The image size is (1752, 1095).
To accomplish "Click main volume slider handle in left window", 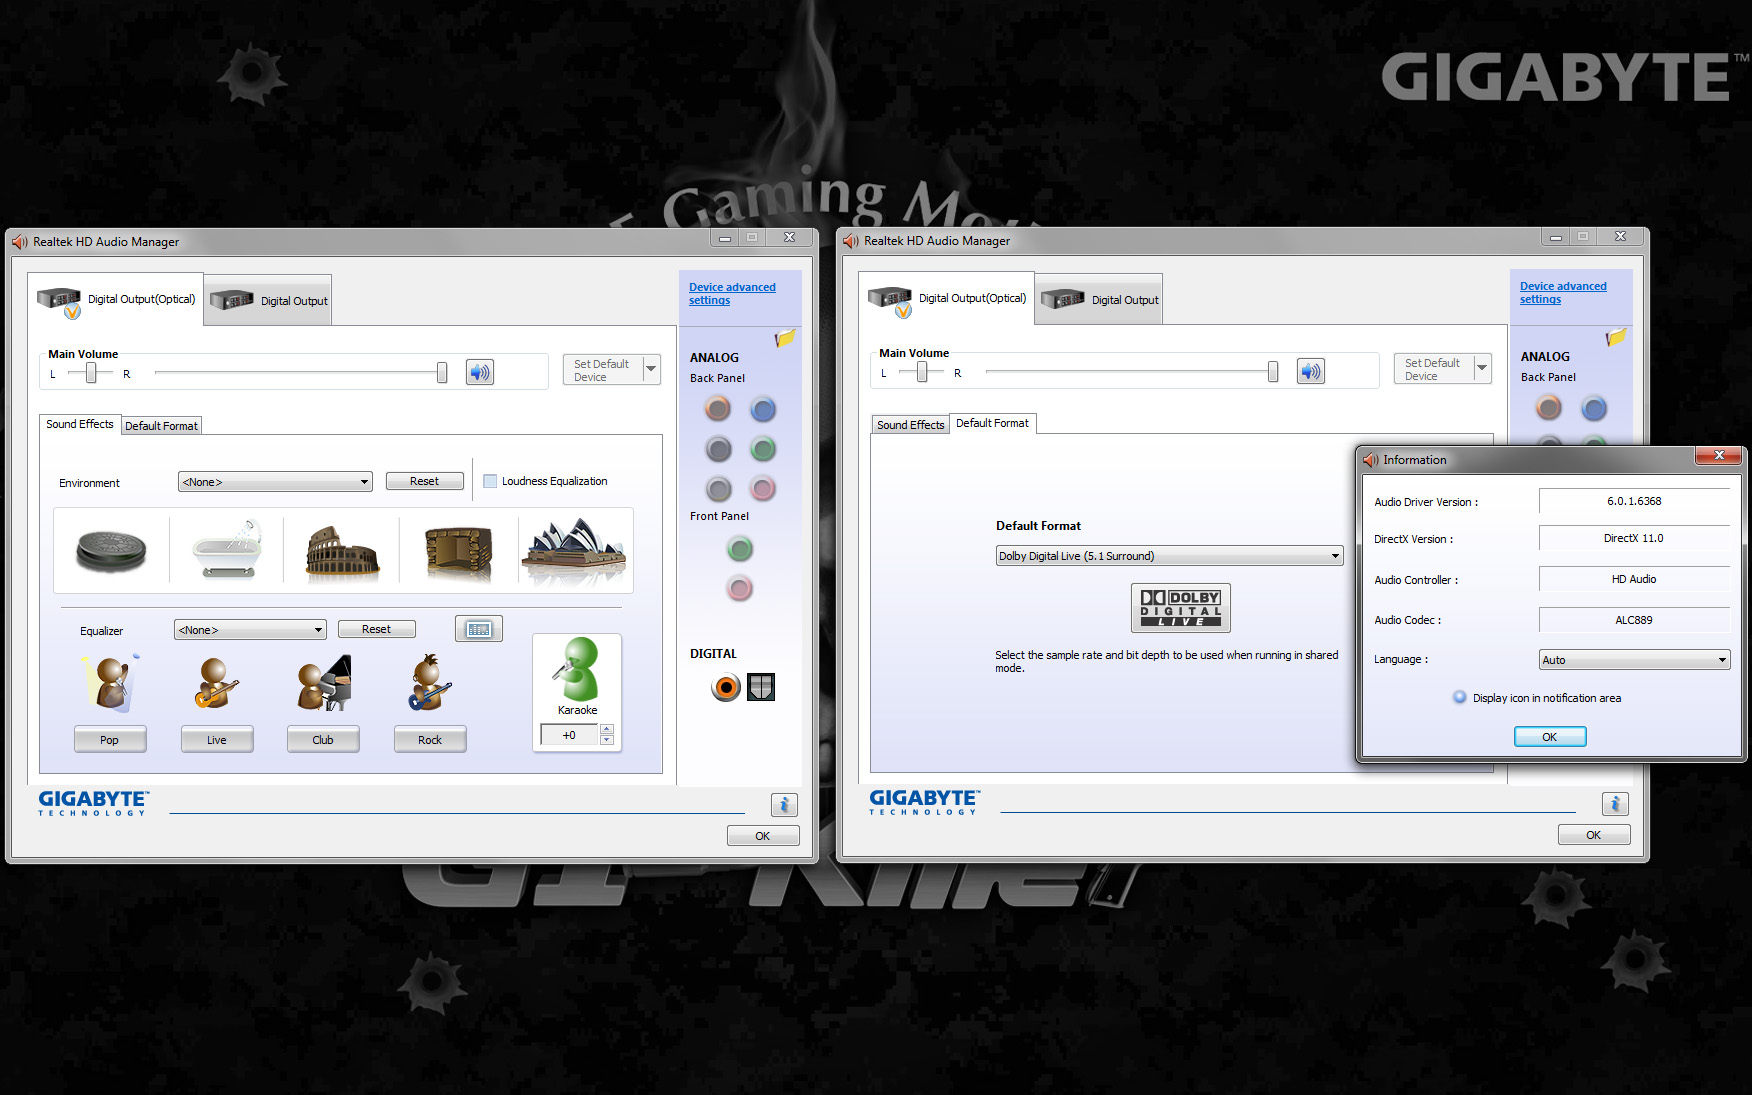I will click(442, 373).
